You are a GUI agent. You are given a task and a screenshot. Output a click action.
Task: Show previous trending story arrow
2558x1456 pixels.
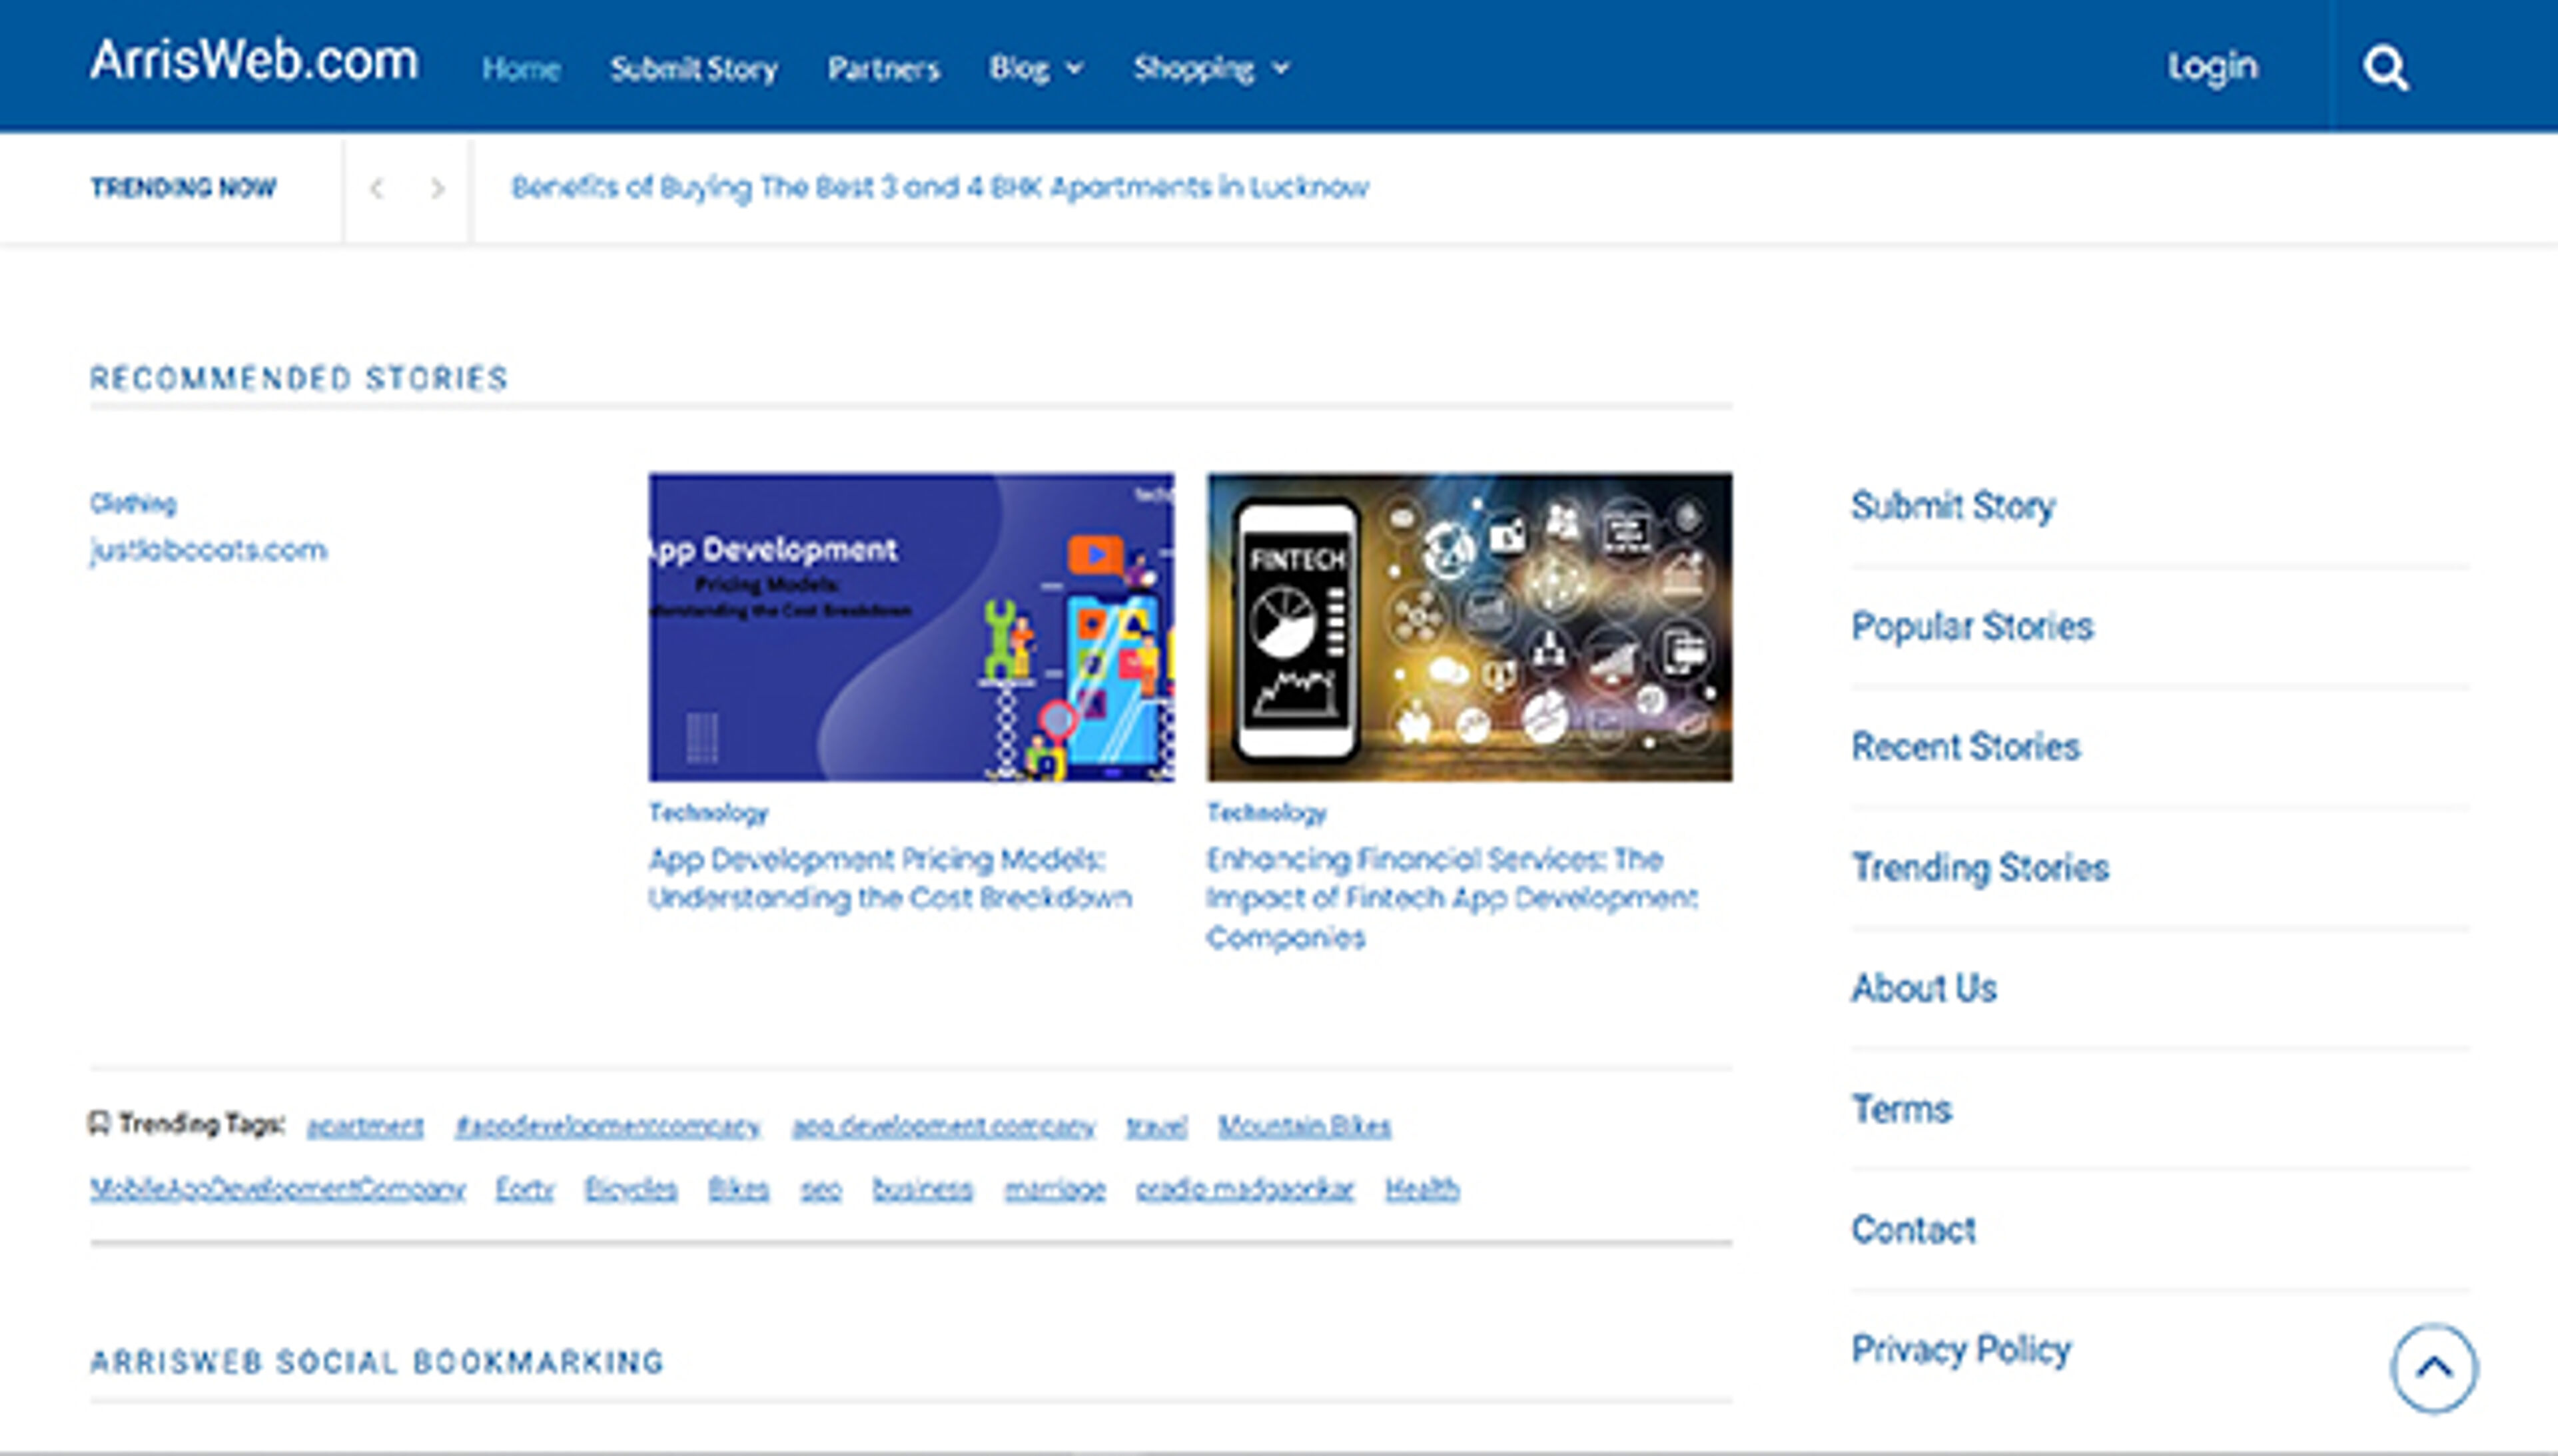(x=377, y=188)
